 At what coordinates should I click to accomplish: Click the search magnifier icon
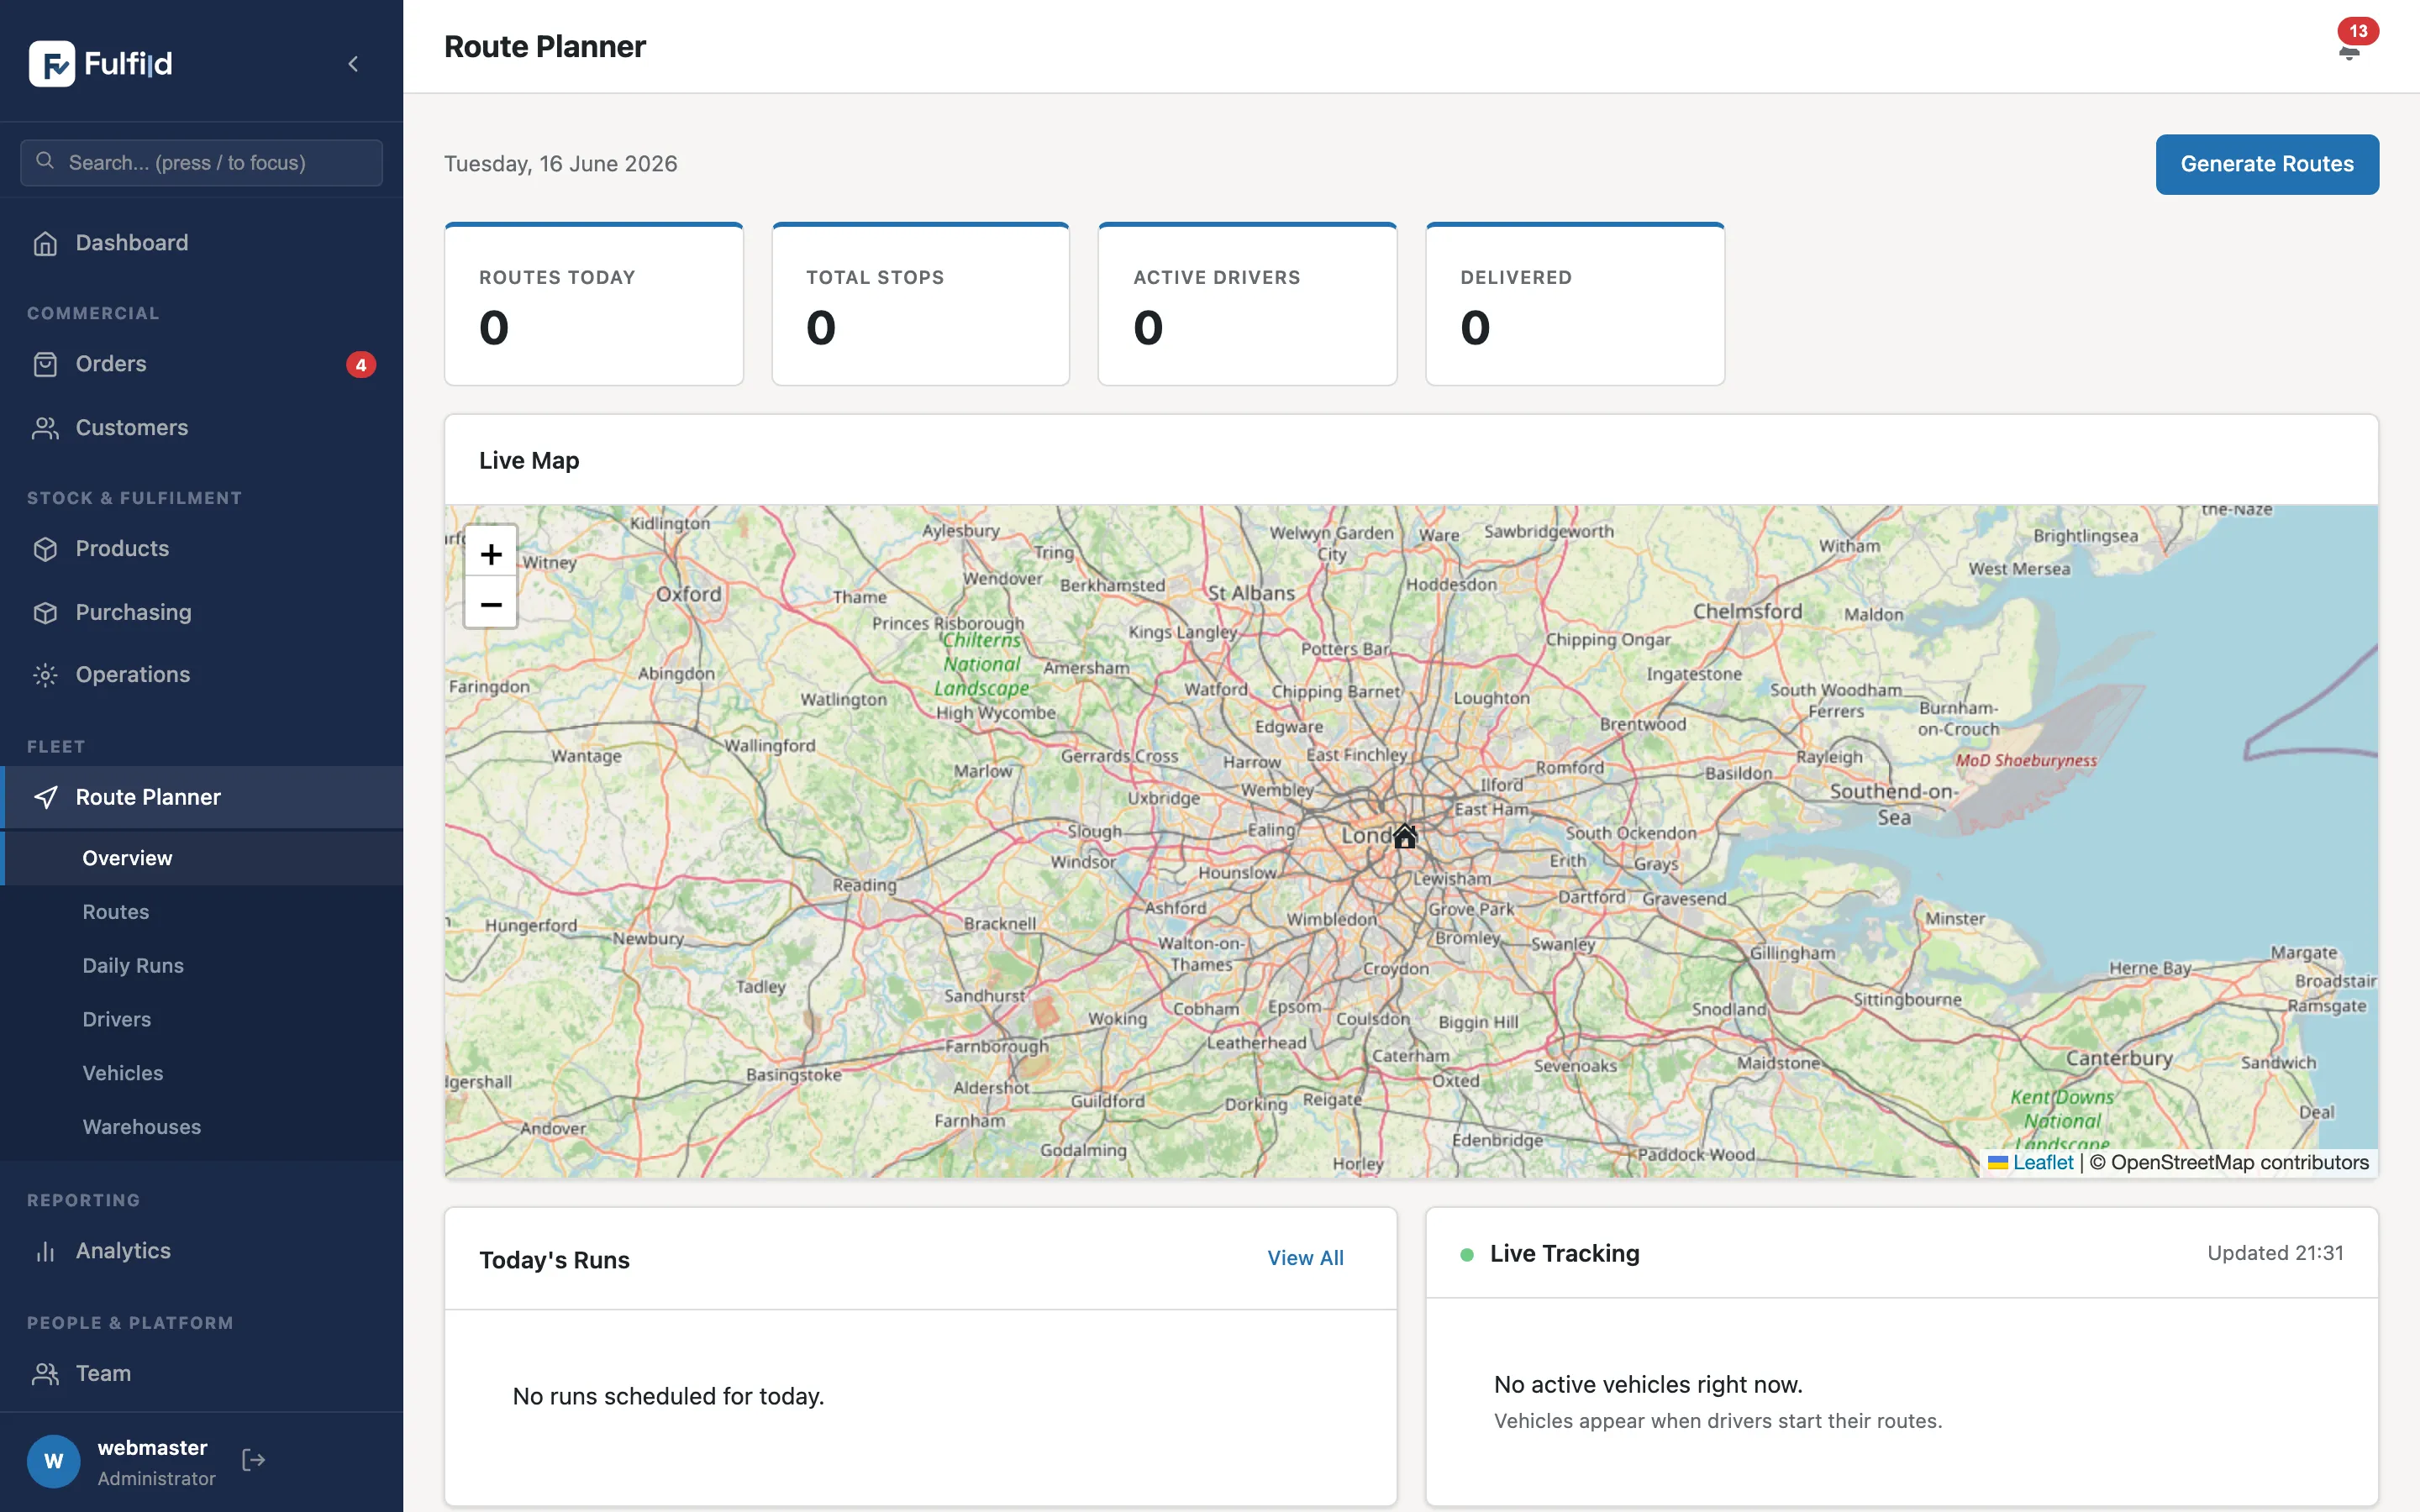point(45,161)
